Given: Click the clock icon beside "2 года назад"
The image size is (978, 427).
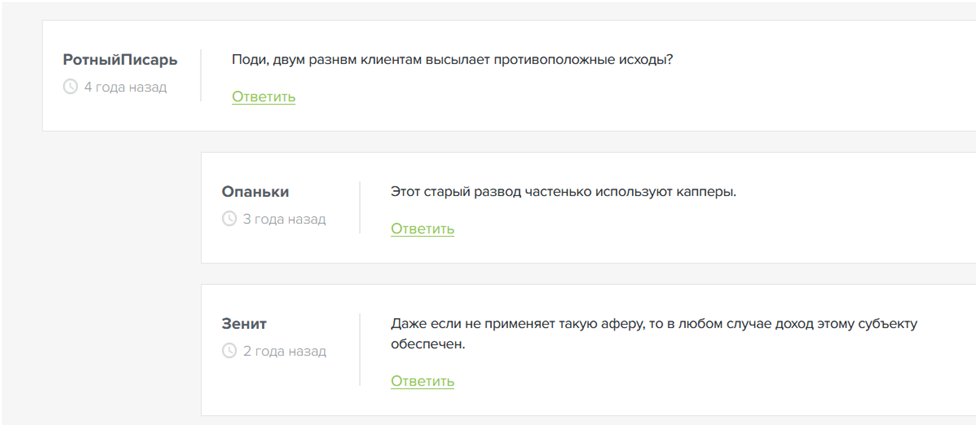Looking at the screenshot, I should click(x=229, y=351).
